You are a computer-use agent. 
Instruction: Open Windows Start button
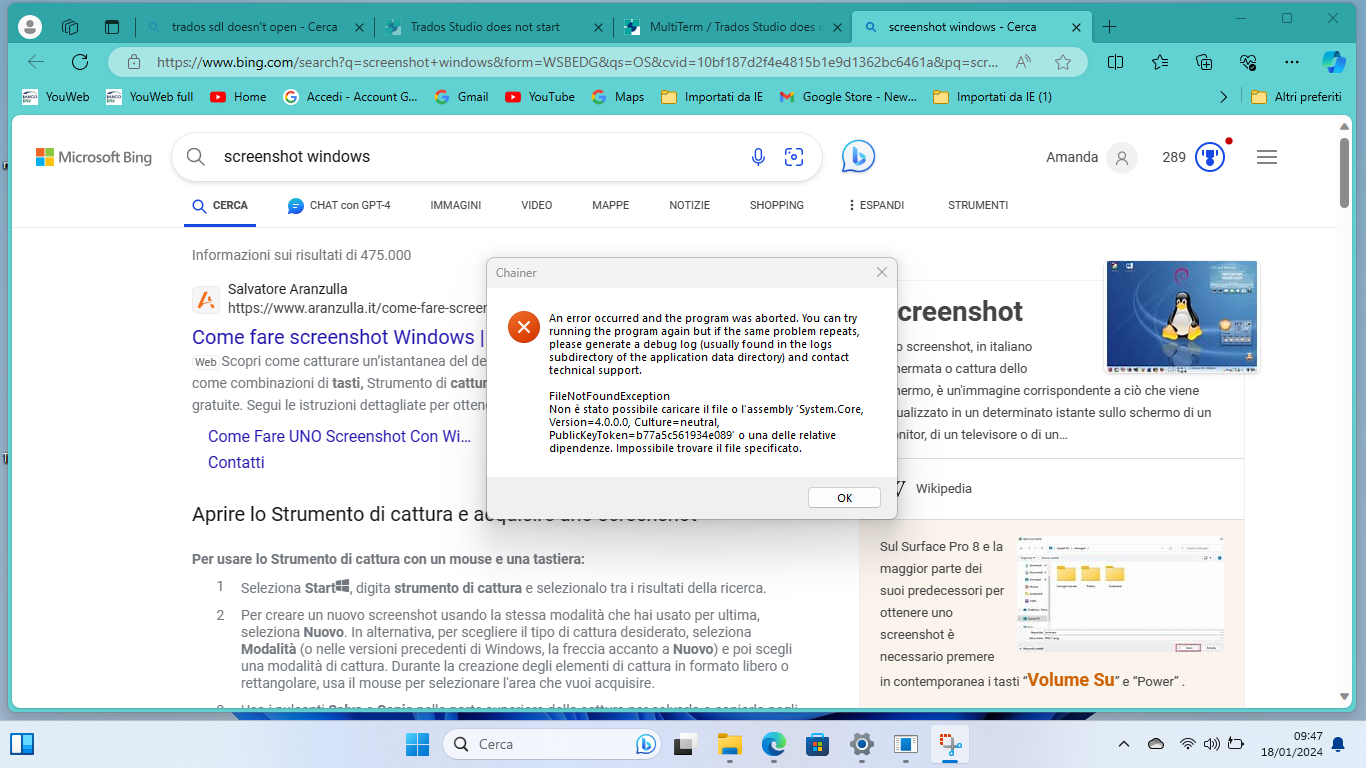417,744
